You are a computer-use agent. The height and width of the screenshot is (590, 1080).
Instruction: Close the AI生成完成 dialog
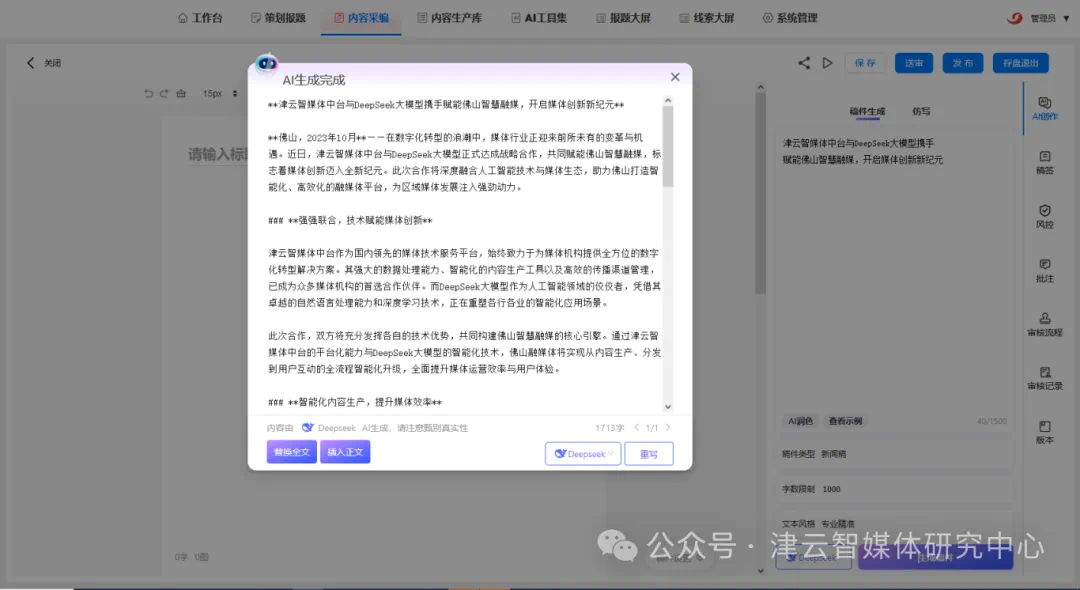click(675, 77)
